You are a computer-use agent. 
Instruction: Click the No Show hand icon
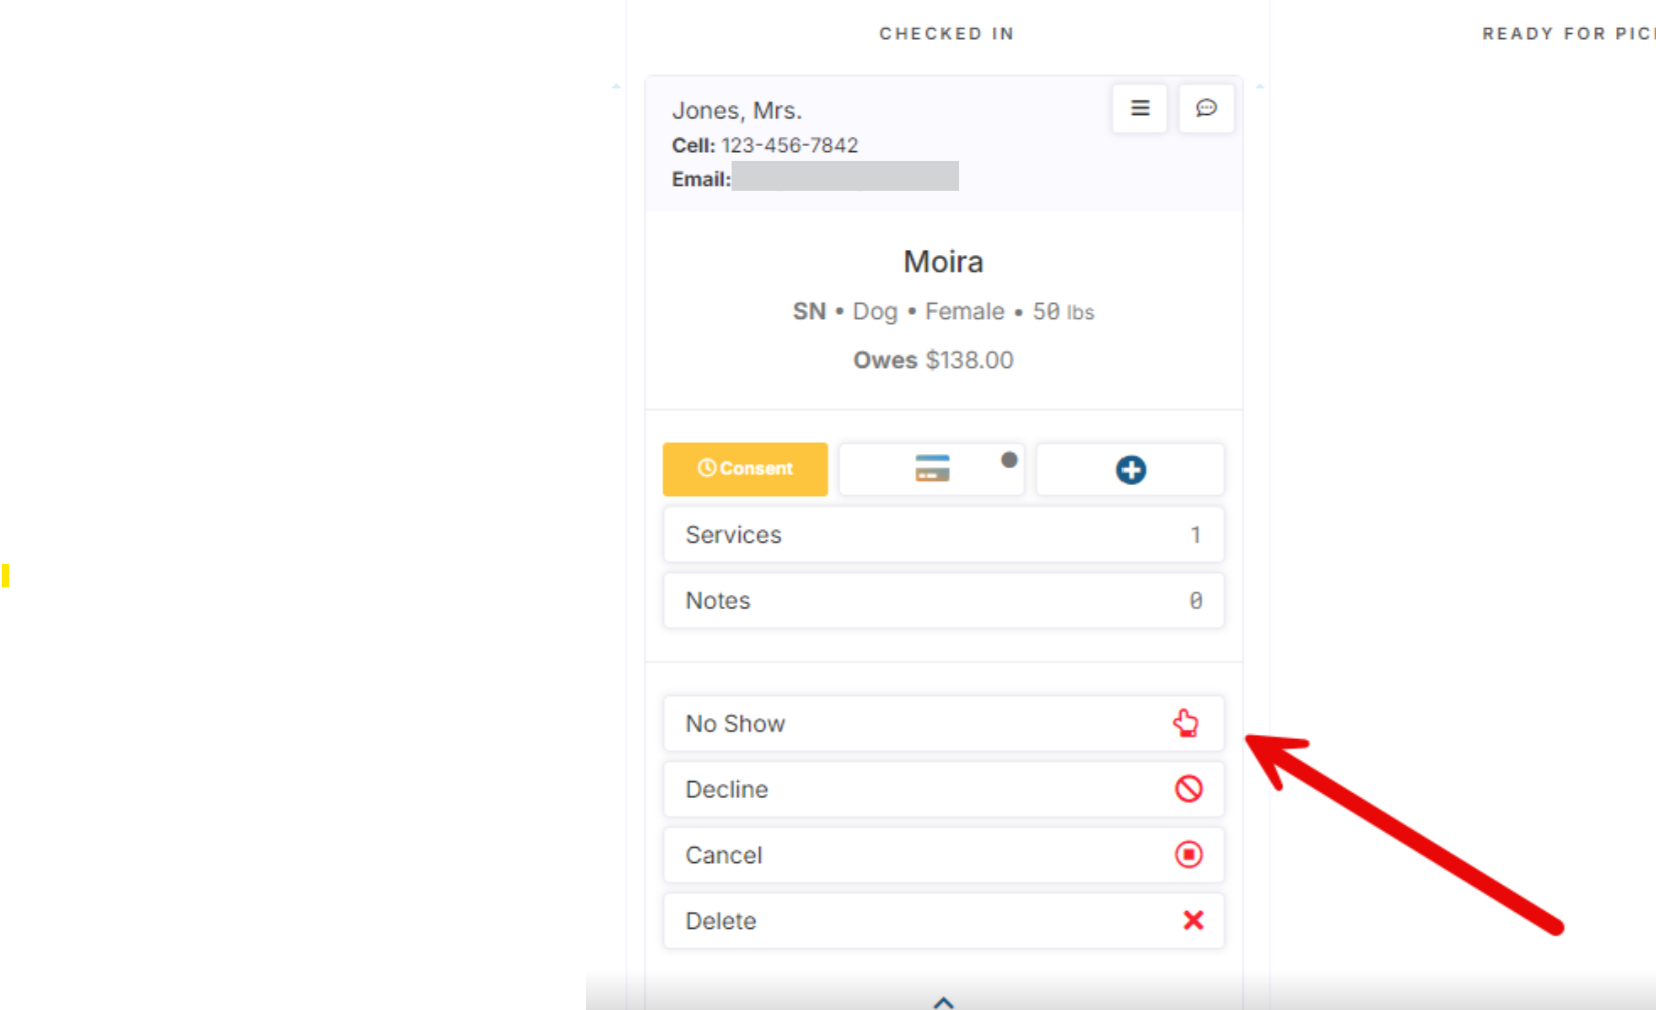(x=1186, y=723)
